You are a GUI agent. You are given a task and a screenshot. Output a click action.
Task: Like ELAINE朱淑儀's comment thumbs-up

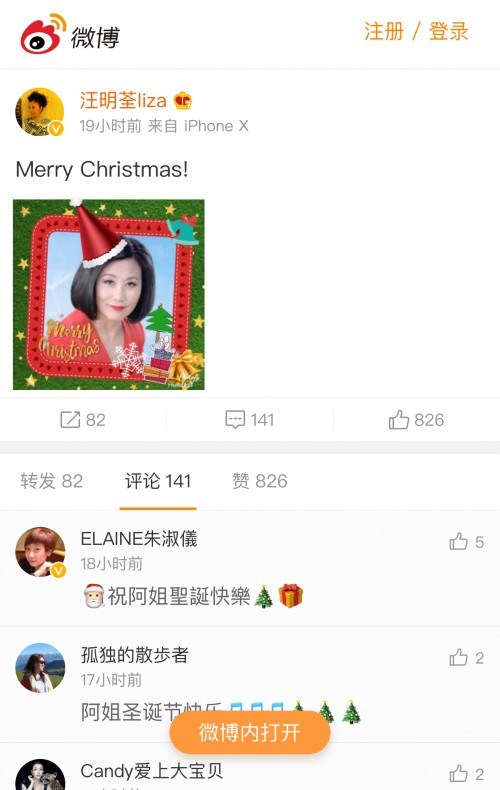(459, 542)
